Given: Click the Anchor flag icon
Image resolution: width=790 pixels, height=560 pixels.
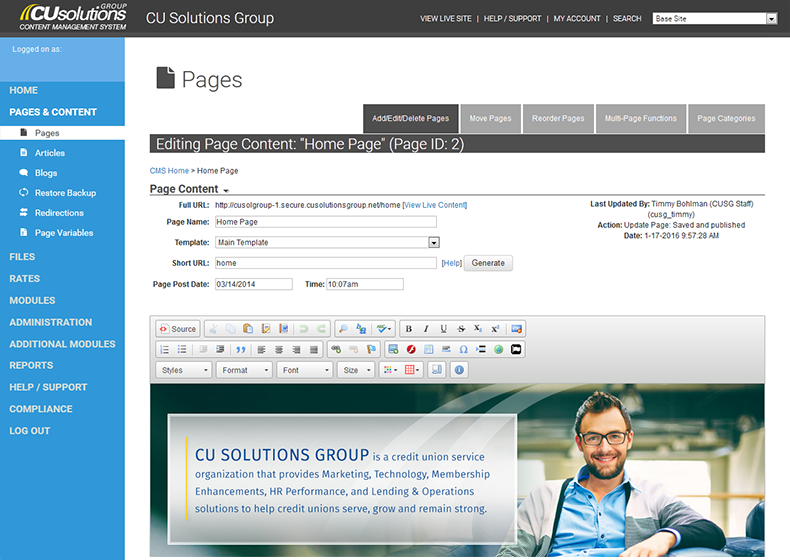Looking at the screenshot, I should 371,349.
